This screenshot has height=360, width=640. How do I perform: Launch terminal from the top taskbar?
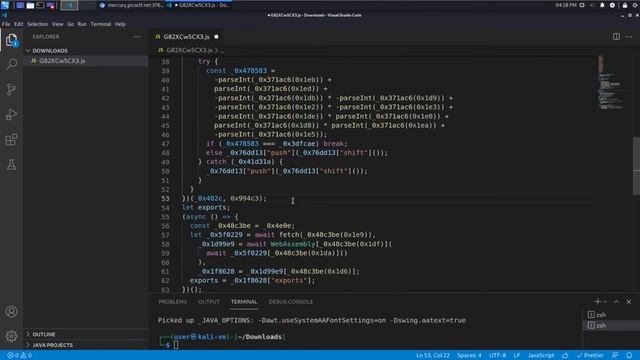tap(40, 5)
